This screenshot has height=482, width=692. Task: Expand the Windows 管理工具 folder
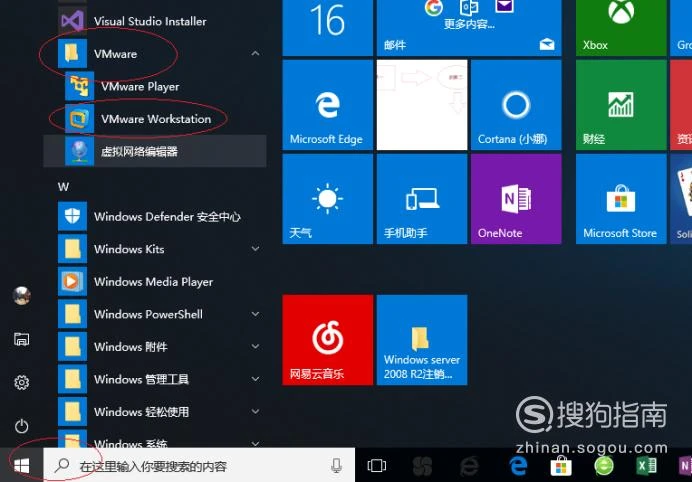[255, 379]
